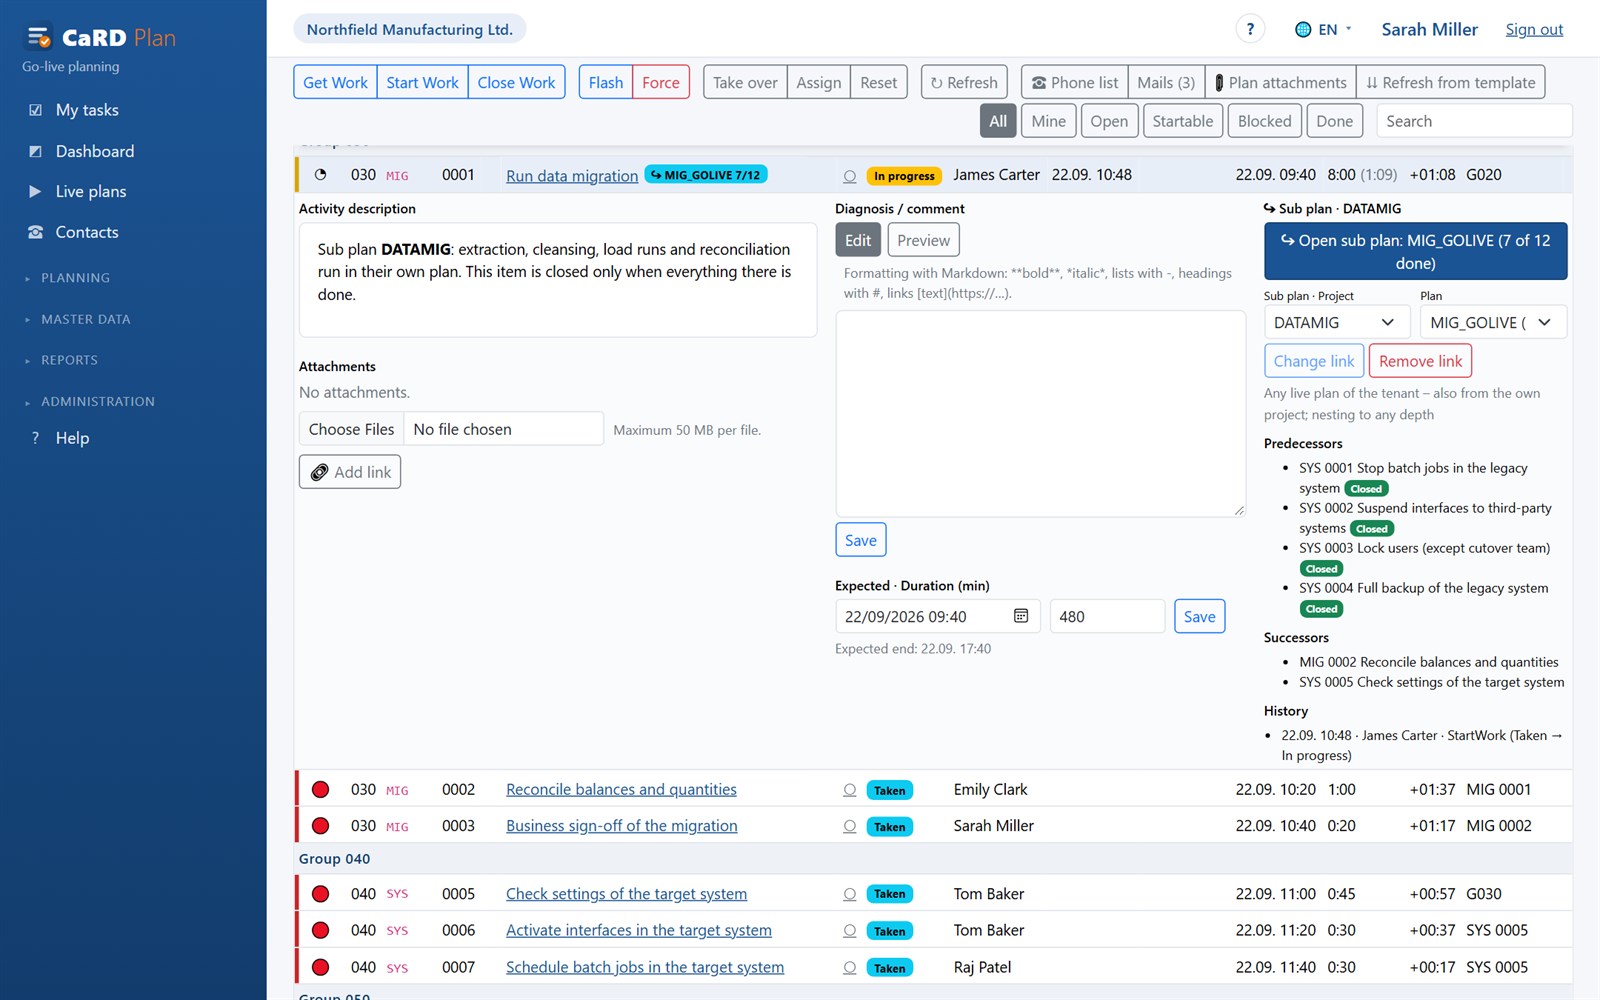Open Plan attachments toolbar button

[1281, 83]
